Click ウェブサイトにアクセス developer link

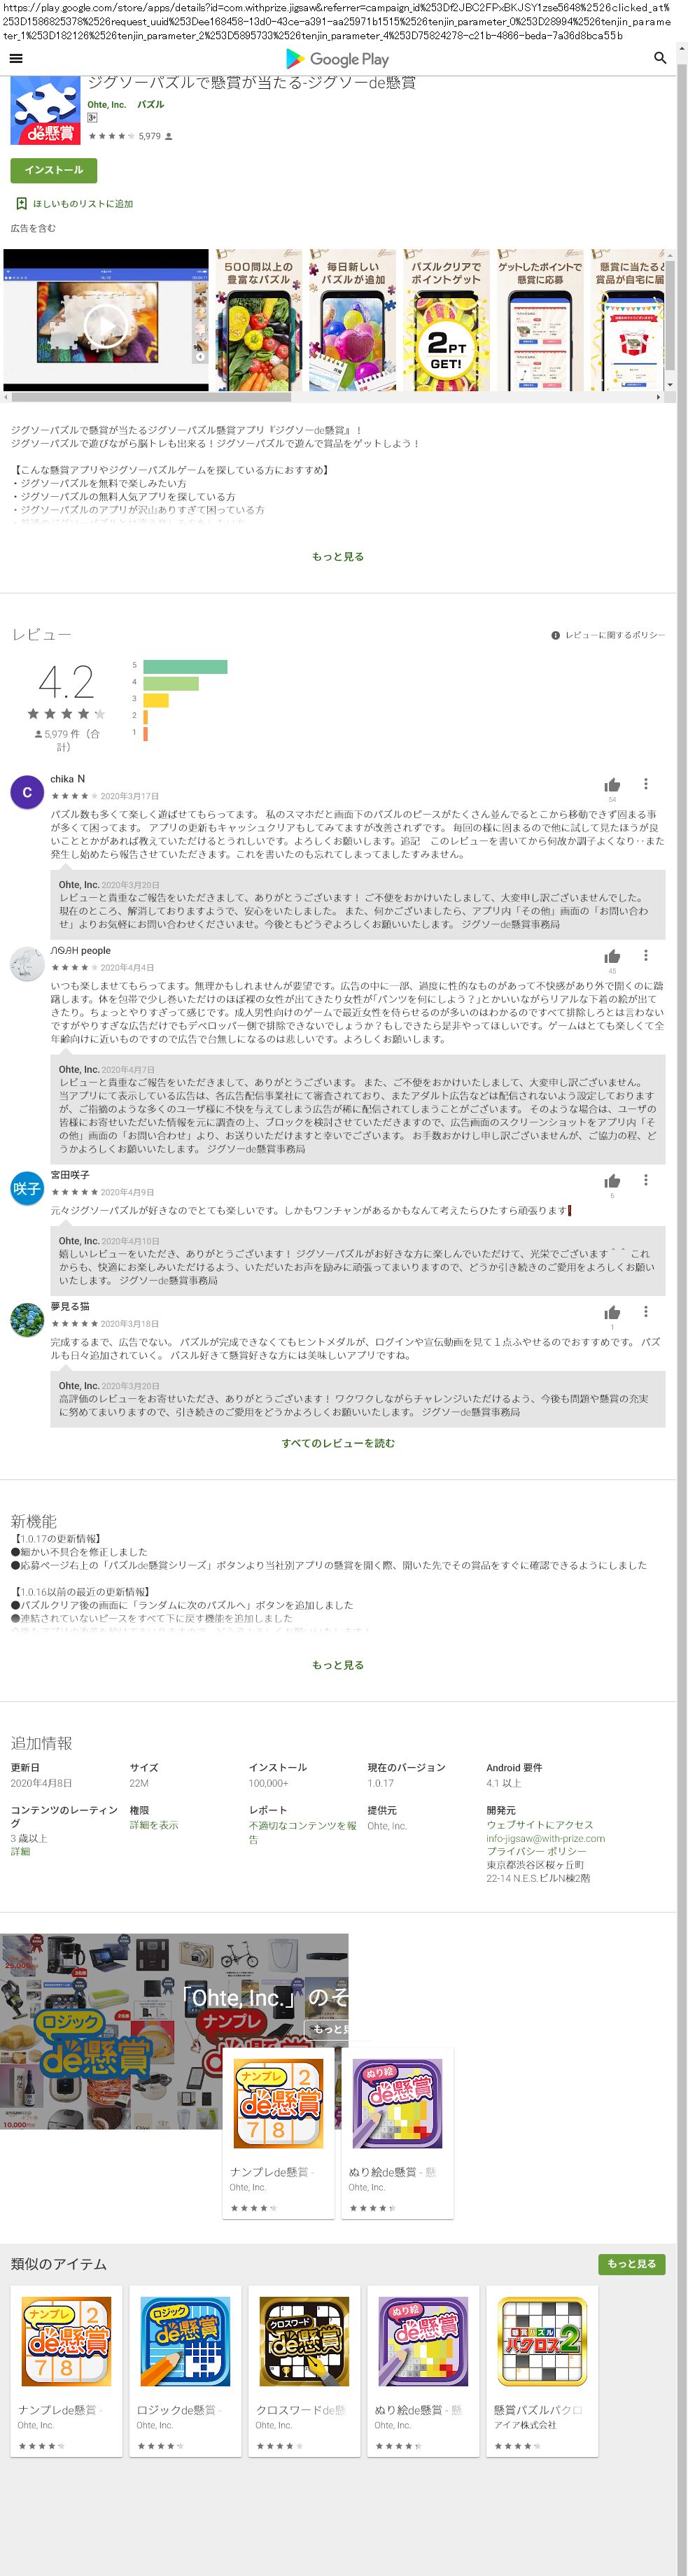coord(540,1825)
